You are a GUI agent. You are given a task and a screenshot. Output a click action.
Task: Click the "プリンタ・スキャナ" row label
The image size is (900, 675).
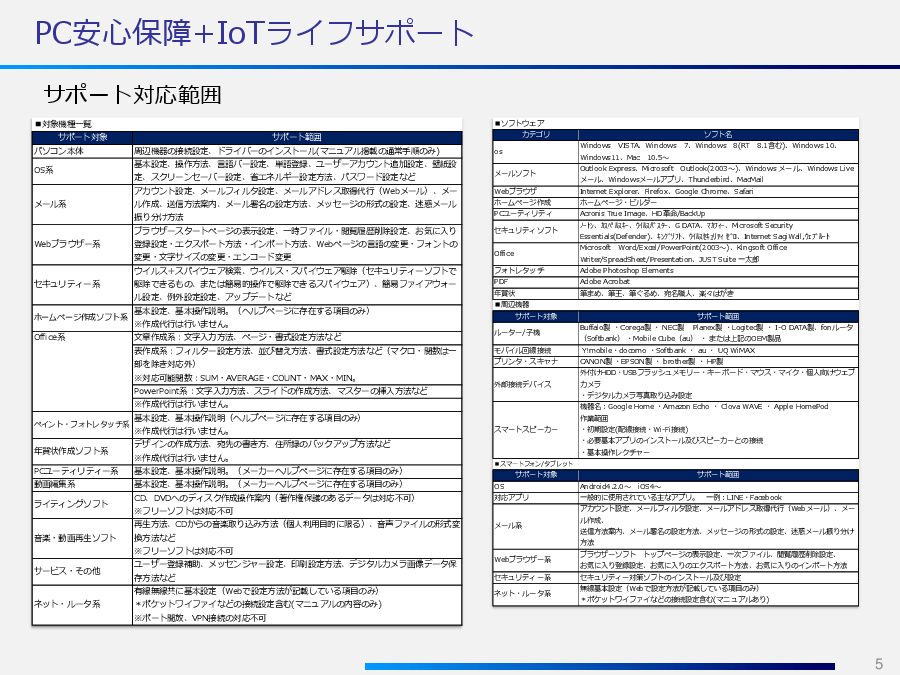pyautogui.click(x=526, y=362)
